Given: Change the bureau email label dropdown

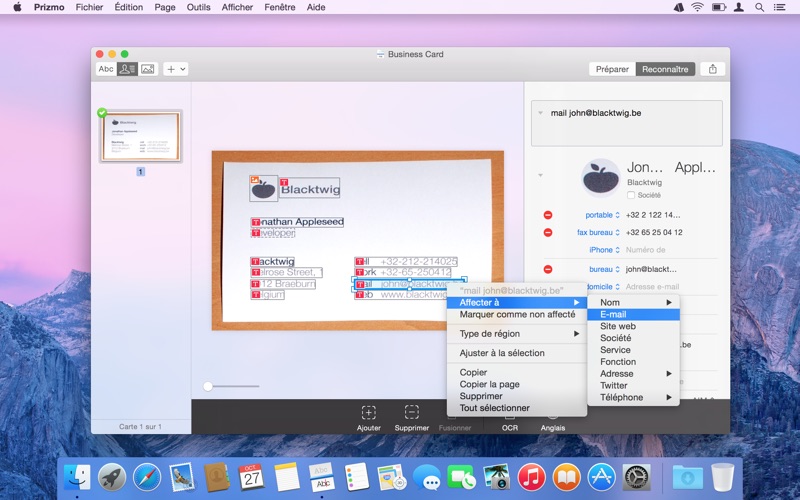Looking at the screenshot, I should point(604,269).
